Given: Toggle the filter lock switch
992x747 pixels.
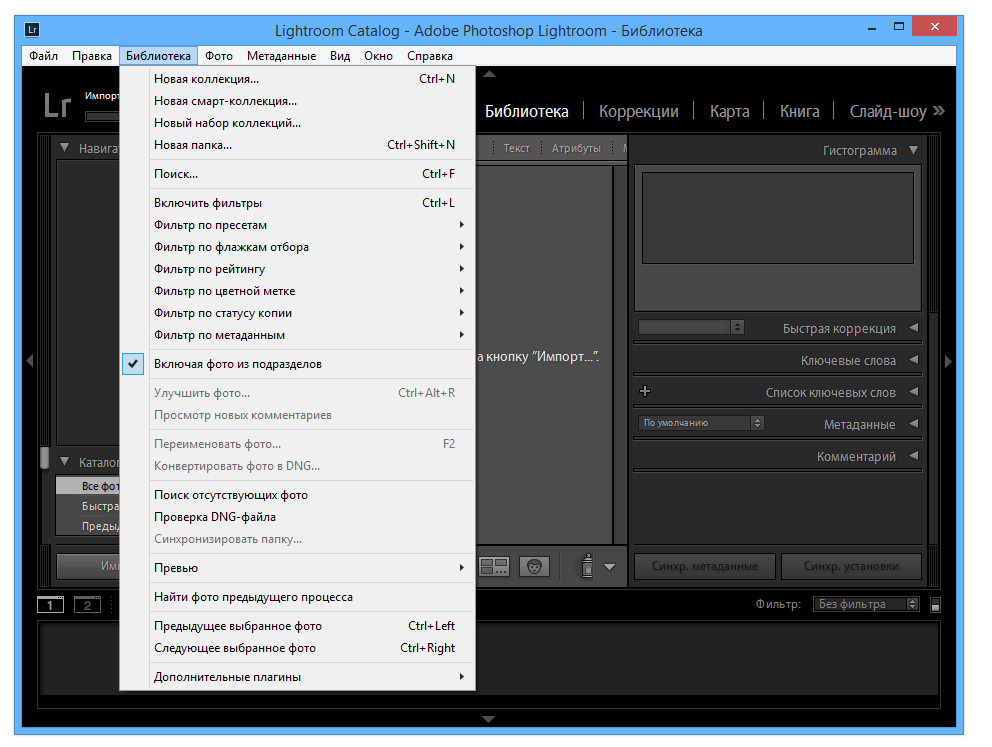Looking at the screenshot, I should 935,605.
